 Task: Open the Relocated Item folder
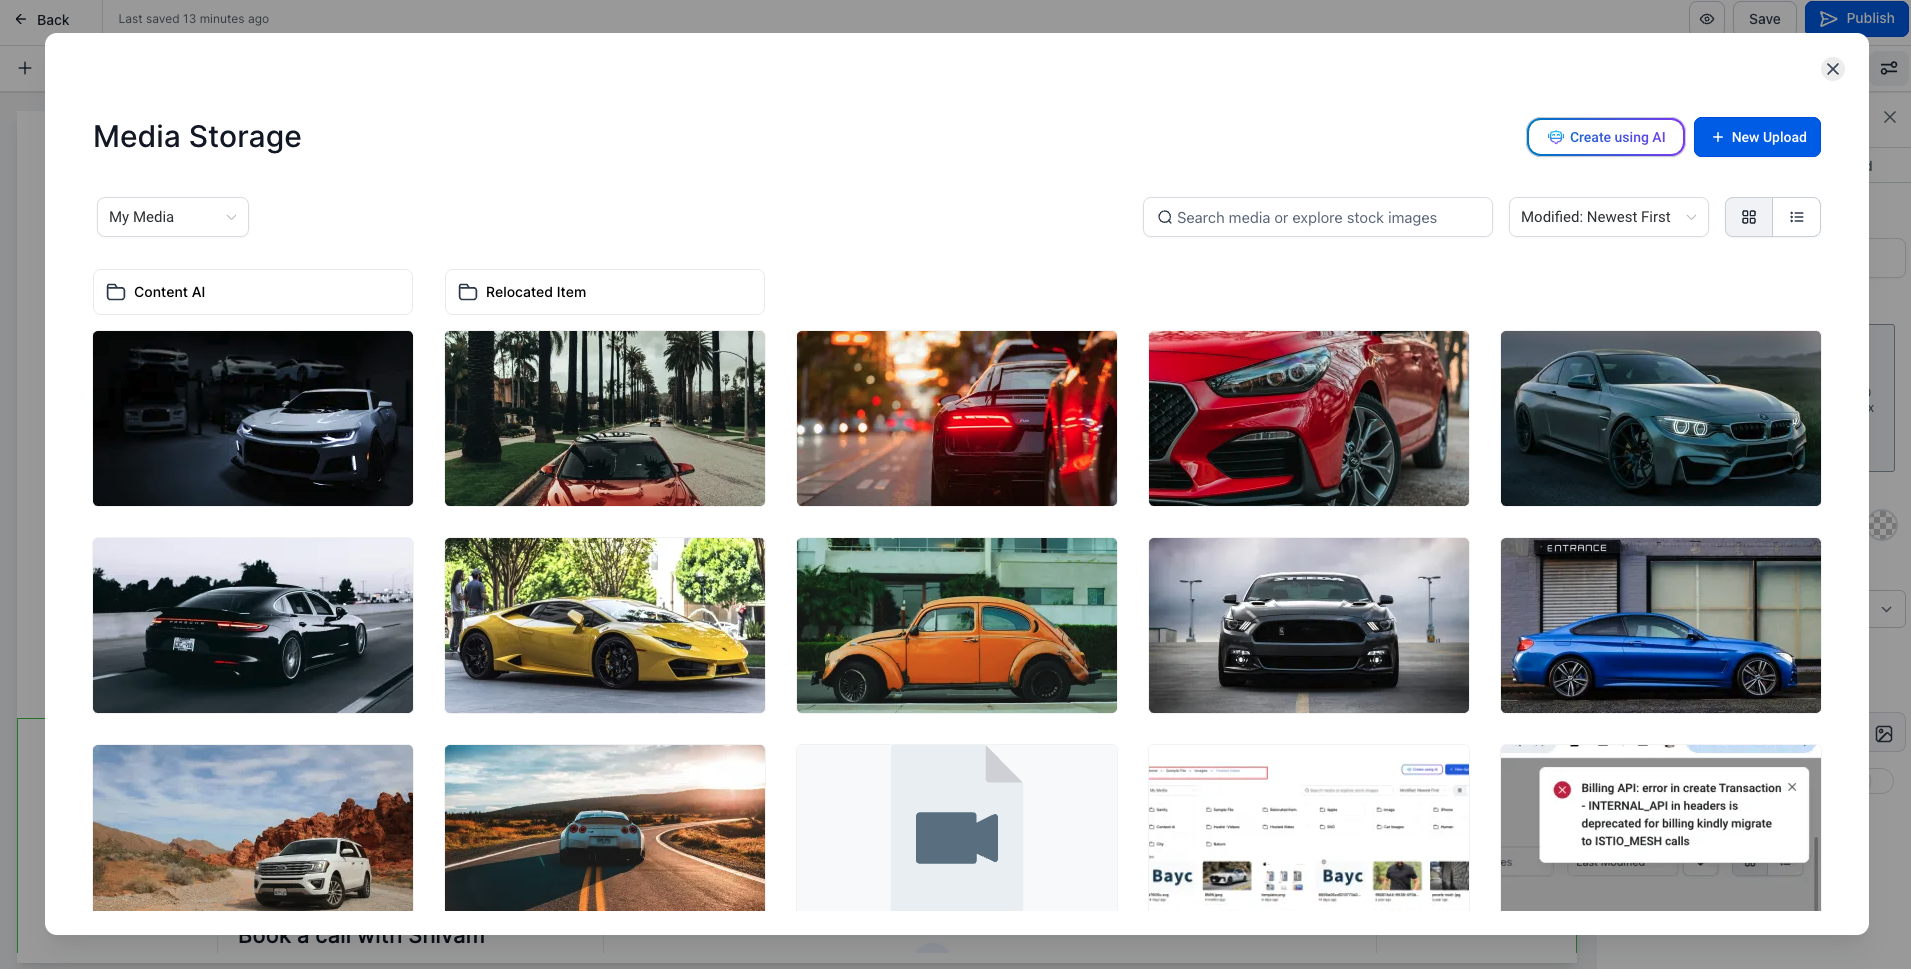click(x=605, y=292)
